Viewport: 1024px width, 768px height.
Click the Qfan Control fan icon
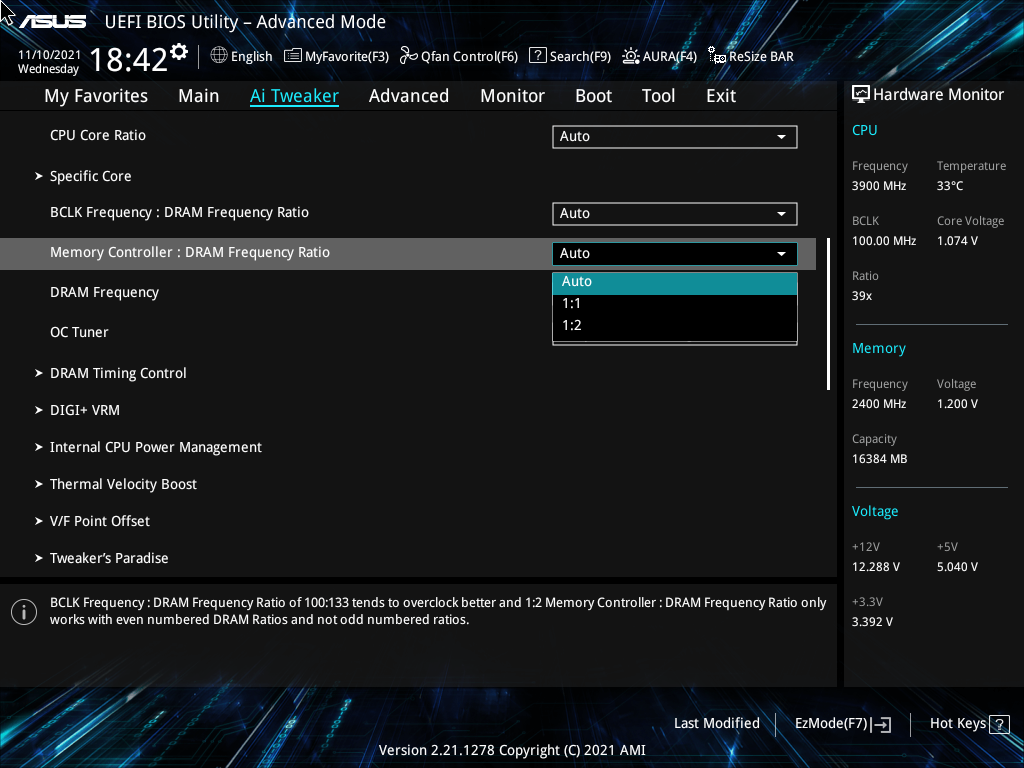coord(409,56)
